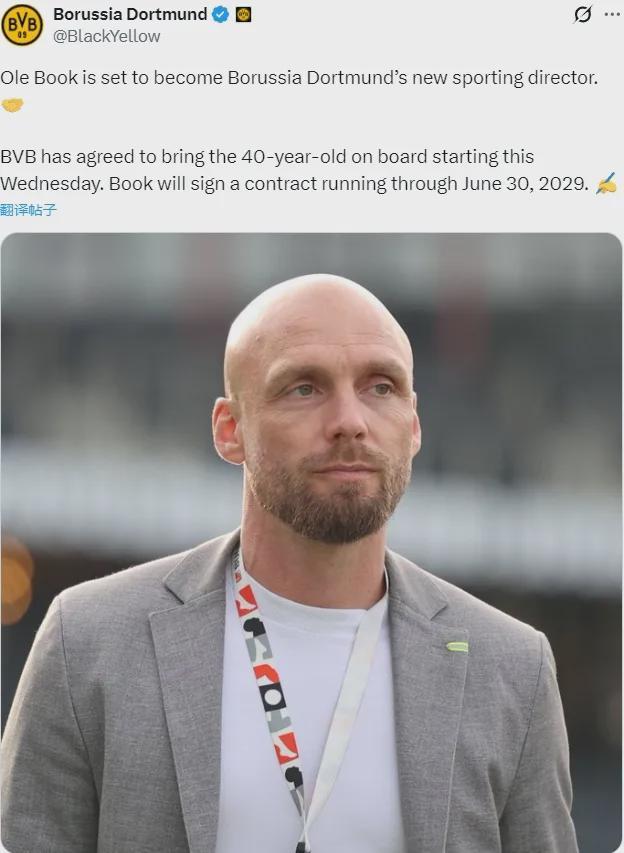Click the green lapel pin in the photo
Image resolution: width=624 pixels, height=853 pixels.
point(457,646)
